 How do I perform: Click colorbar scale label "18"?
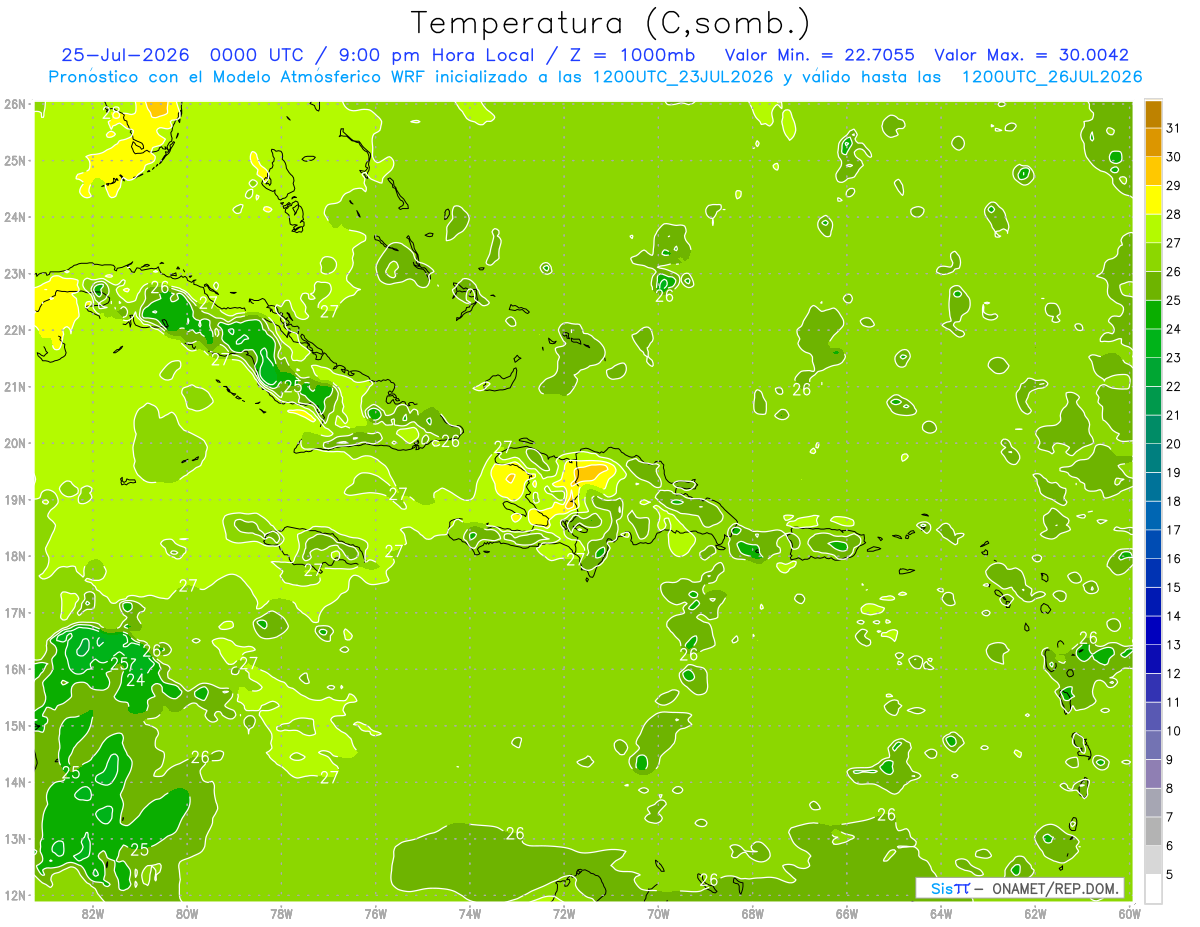click(1174, 501)
